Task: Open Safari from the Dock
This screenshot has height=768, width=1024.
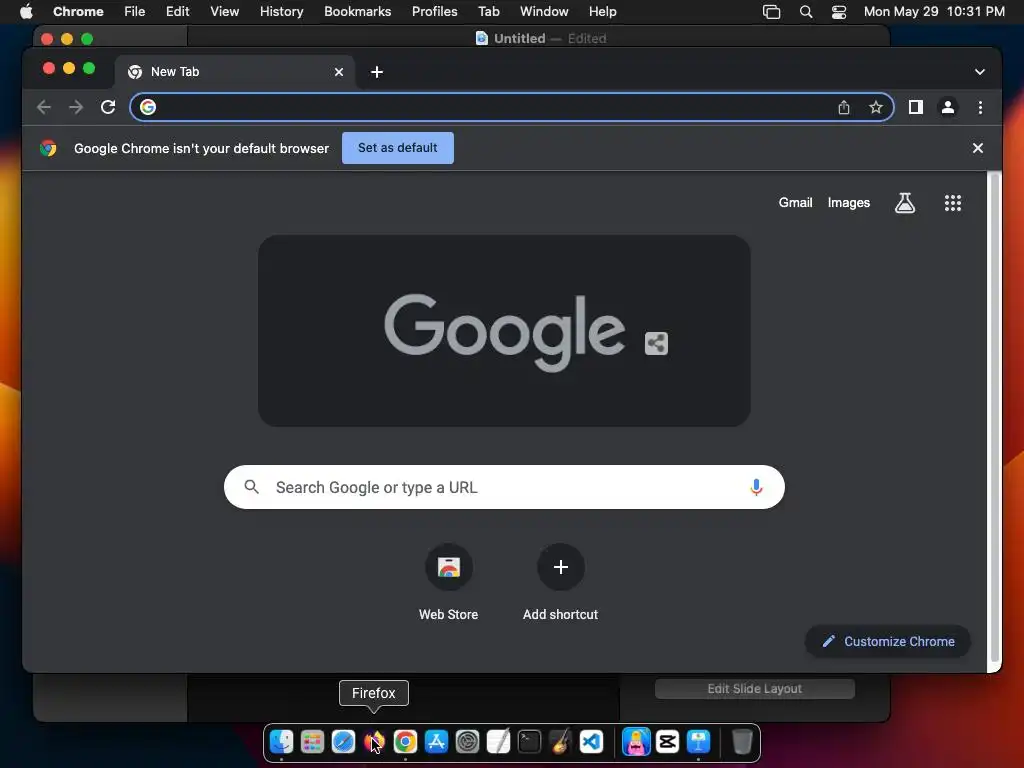Action: coord(343,742)
